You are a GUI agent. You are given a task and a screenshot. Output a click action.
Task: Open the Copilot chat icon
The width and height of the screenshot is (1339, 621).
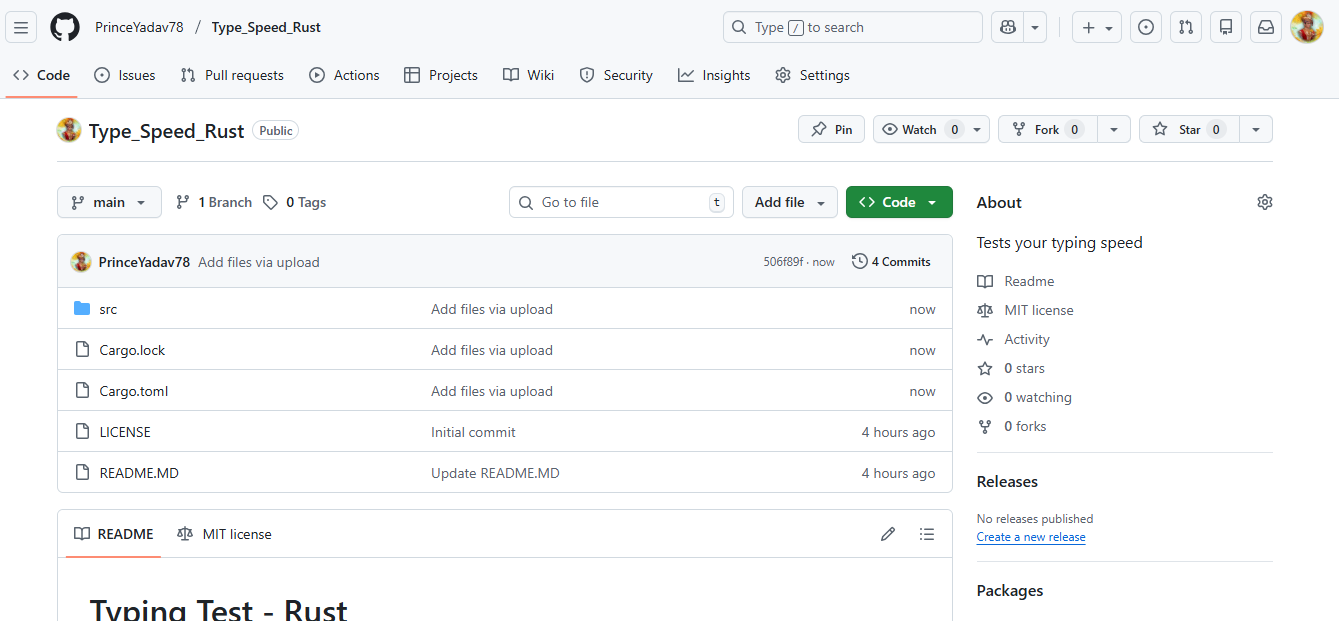click(1007, 27)
